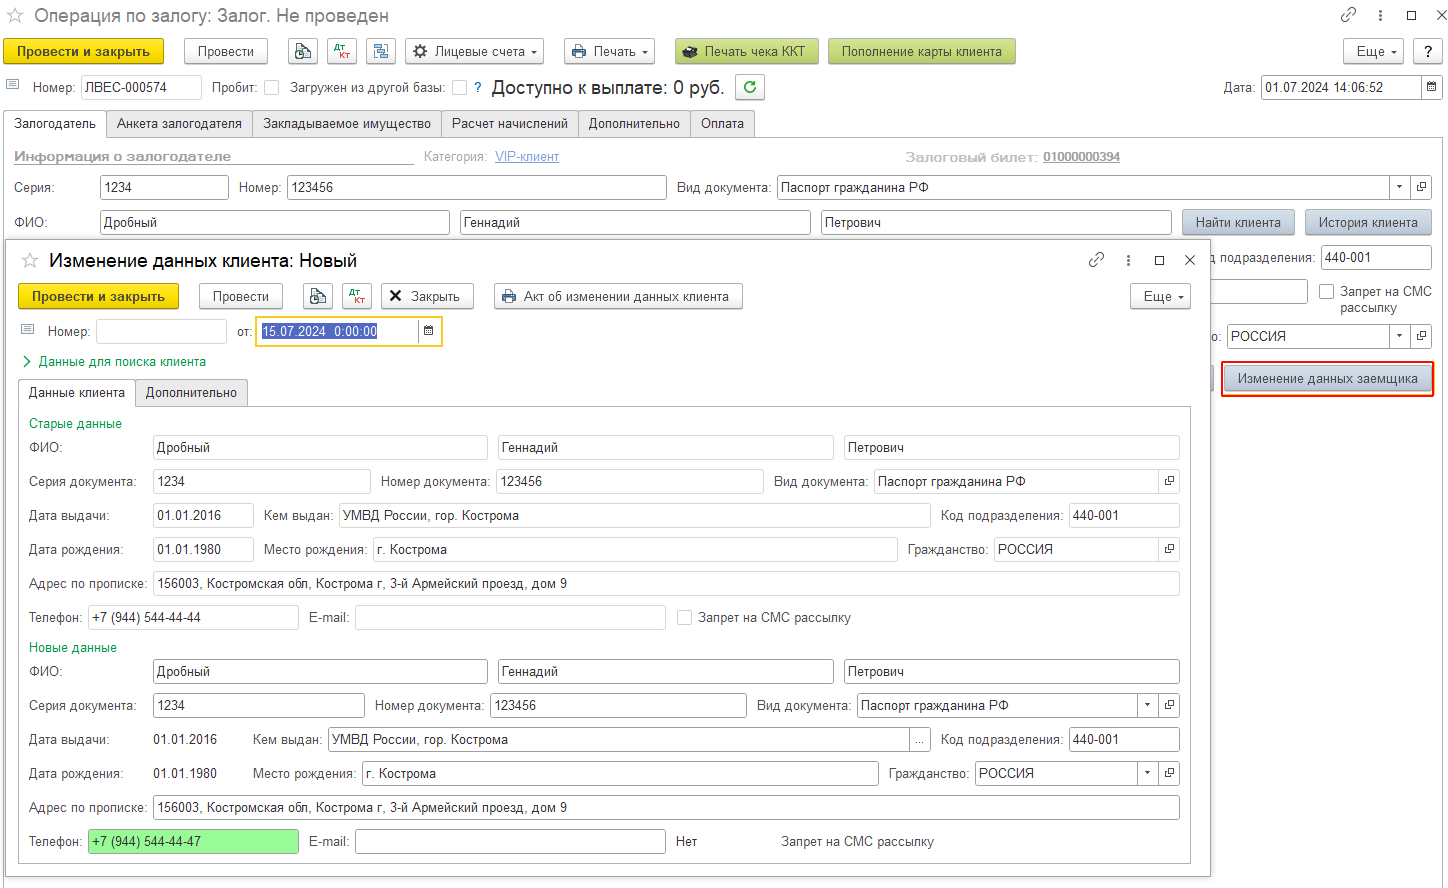Open dialog Дополнительно tab
Screen dimensions: 1448x888
(x=191, y=392)
